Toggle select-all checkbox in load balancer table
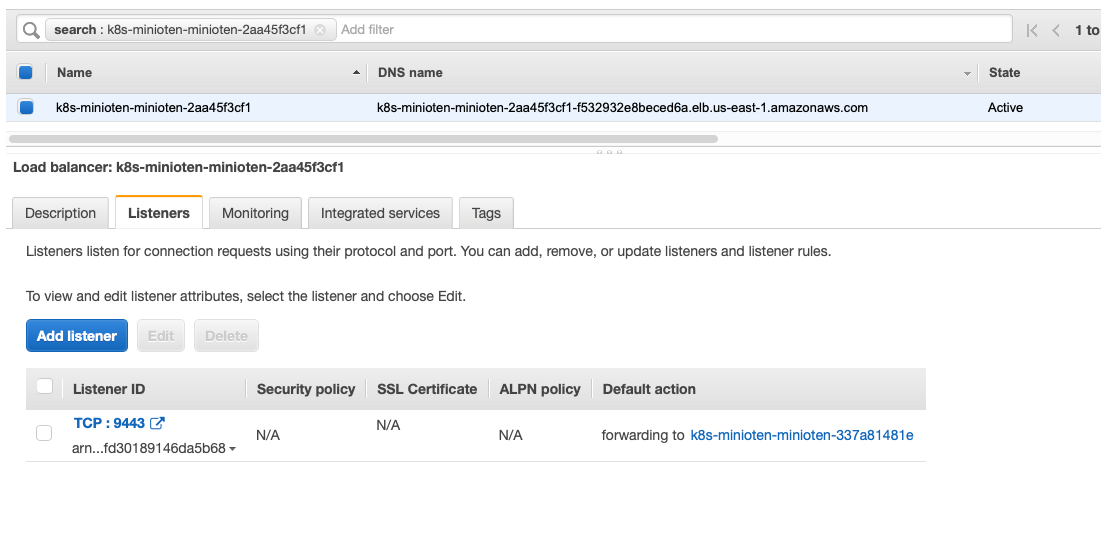1101x536 pixels. tap(26, 72)
